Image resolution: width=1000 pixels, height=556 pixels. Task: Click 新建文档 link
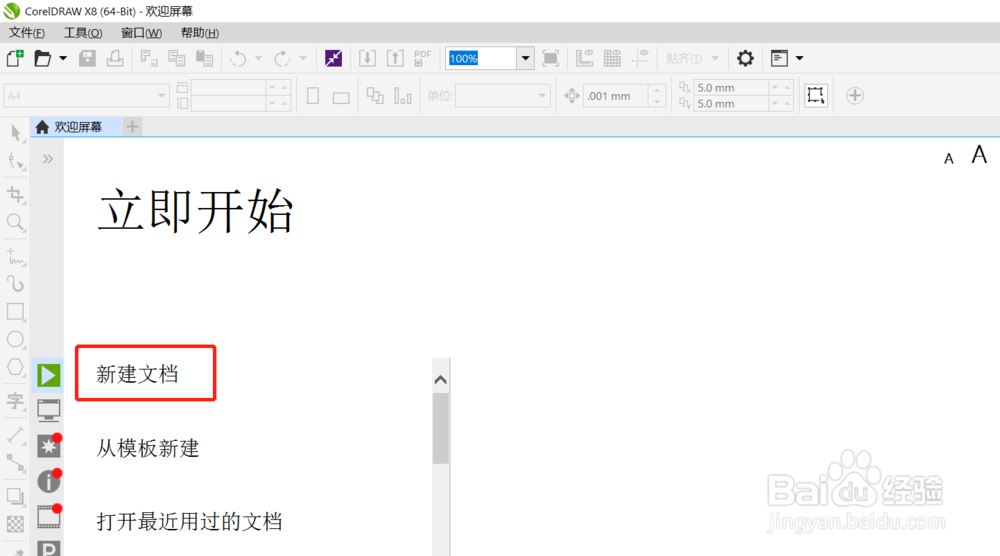coord(137,374)
